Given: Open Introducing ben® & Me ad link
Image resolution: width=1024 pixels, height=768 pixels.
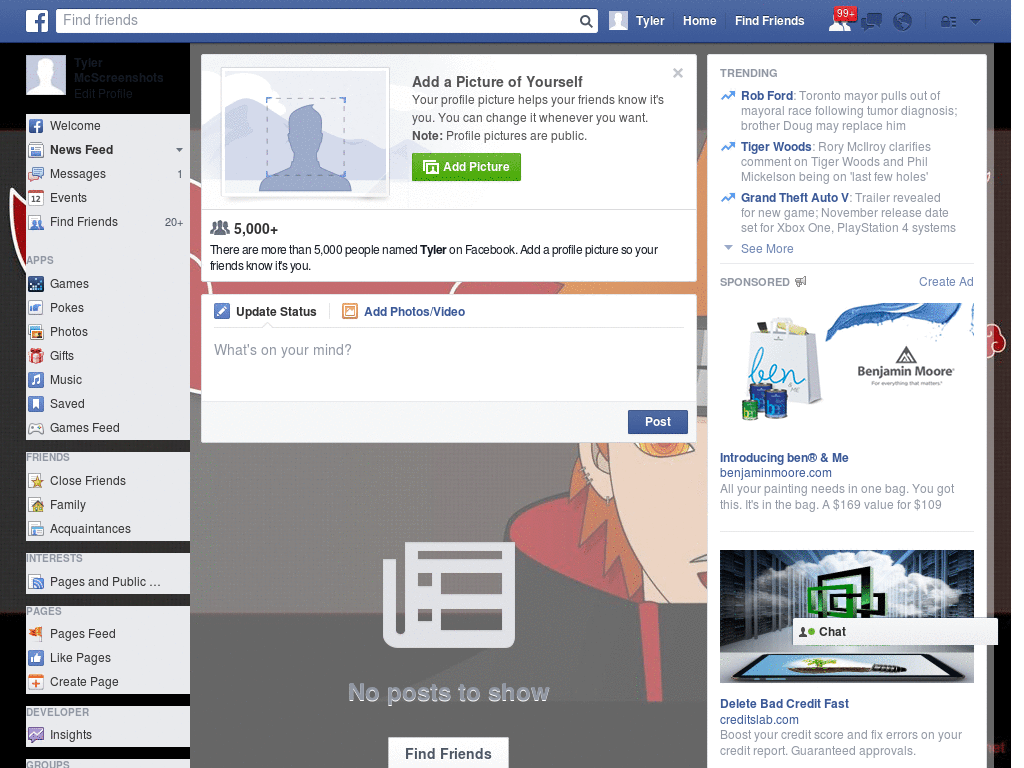Looking at the screenshot, I should (x=784, y=458).
